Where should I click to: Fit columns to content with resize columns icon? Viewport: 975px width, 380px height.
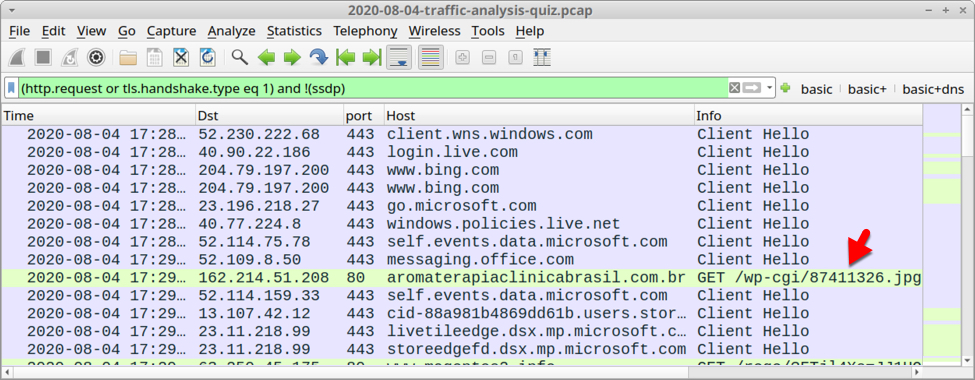(542, 58)
